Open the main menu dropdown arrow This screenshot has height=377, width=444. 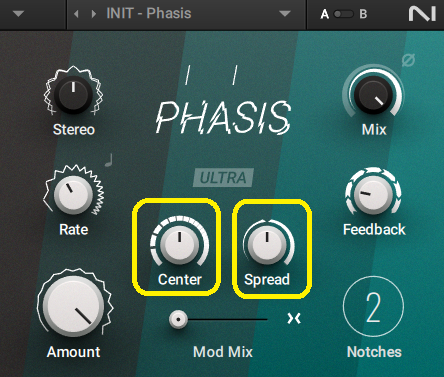(x=19, y=14)
